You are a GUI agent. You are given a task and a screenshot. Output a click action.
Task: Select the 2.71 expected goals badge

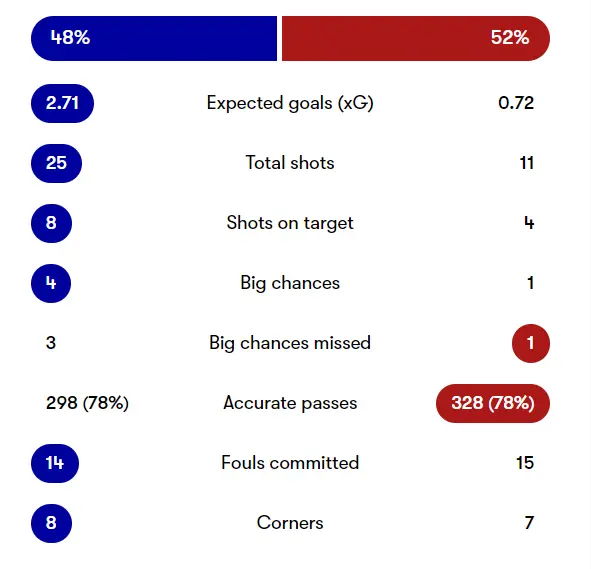pos(62,103)
